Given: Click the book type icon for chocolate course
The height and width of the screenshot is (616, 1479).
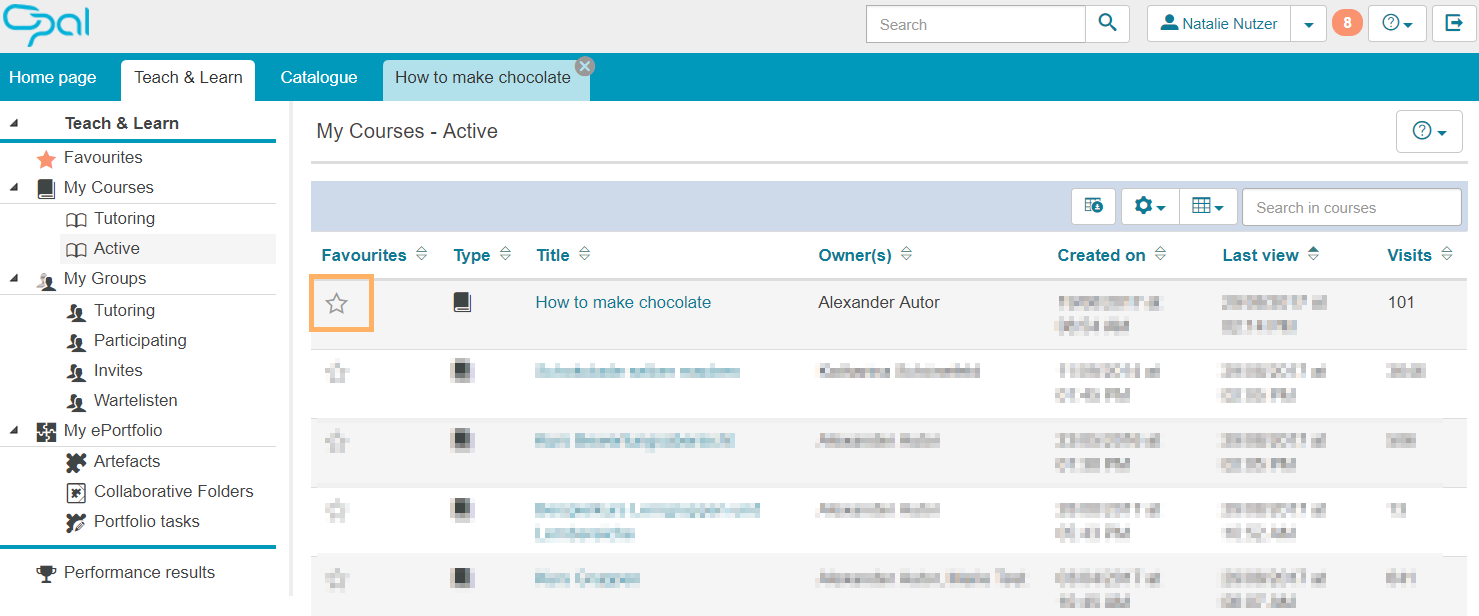Looking at the screenshot, I should tap(462, 302).
